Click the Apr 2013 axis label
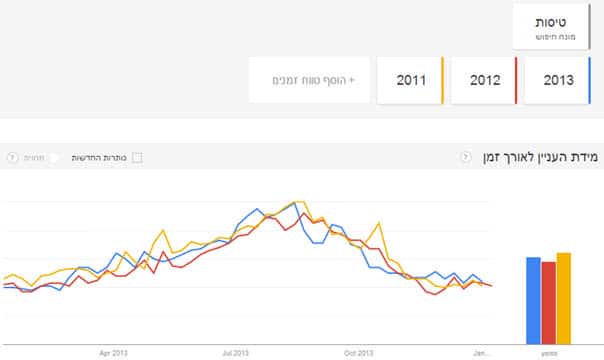The height and width of the screenshot is (360, 604). tap(113, 353)
